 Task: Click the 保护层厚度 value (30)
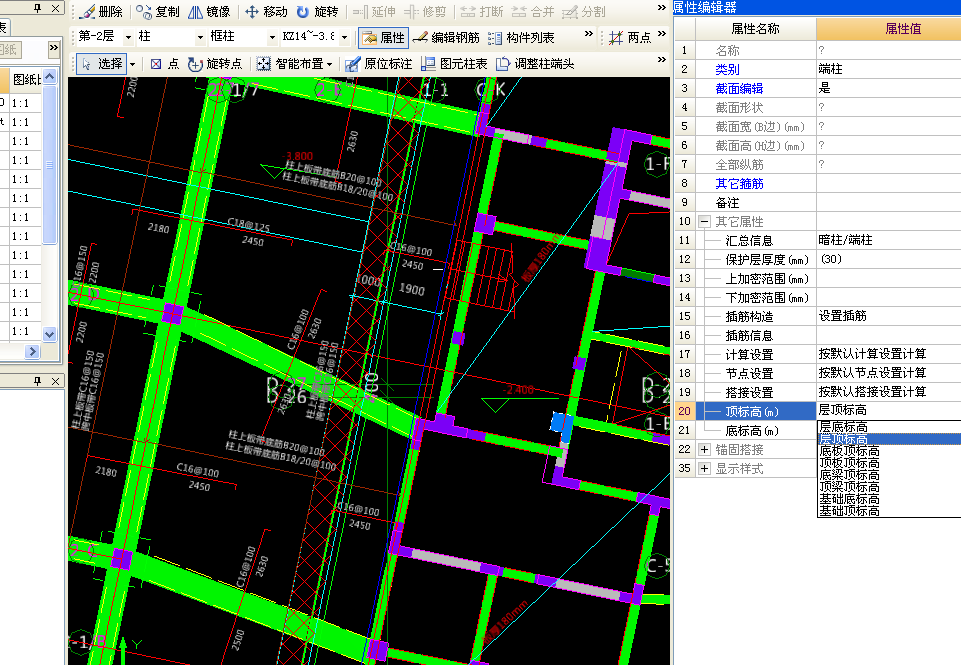831,259
